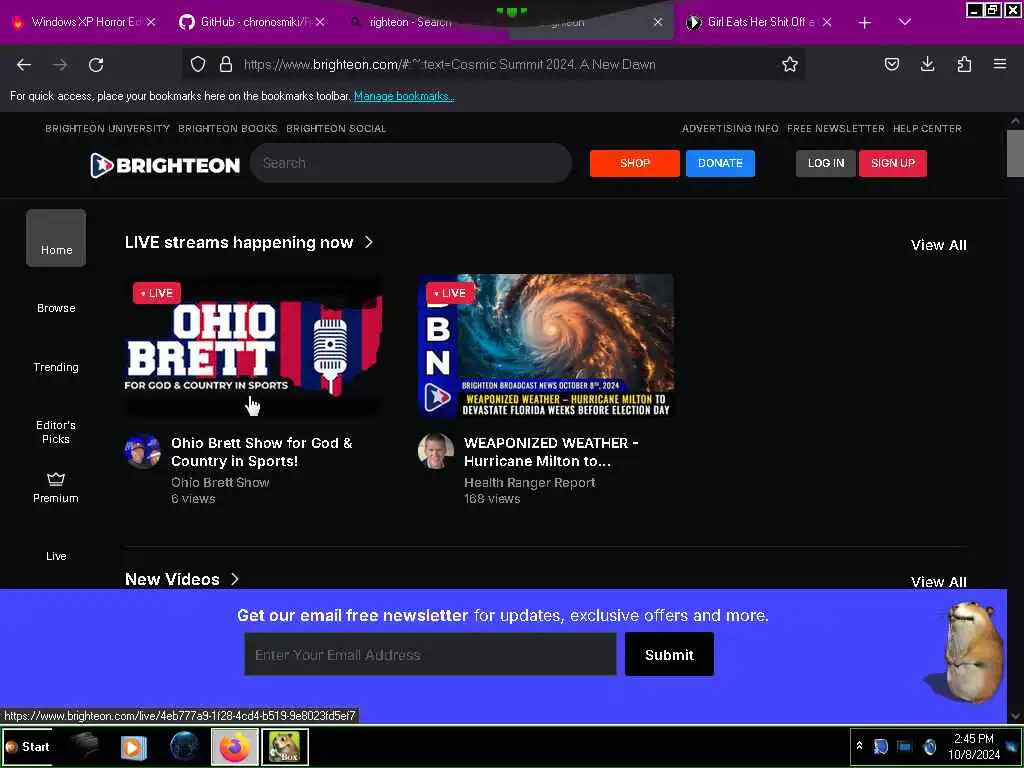Expand the list all tabs chevron
Viewport: 1024px width, 768px height.
point(904,22)
